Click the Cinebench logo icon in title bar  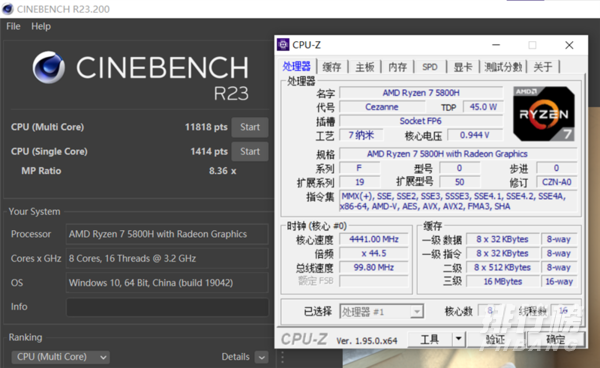pyautogui.click(x=8, y=8)
